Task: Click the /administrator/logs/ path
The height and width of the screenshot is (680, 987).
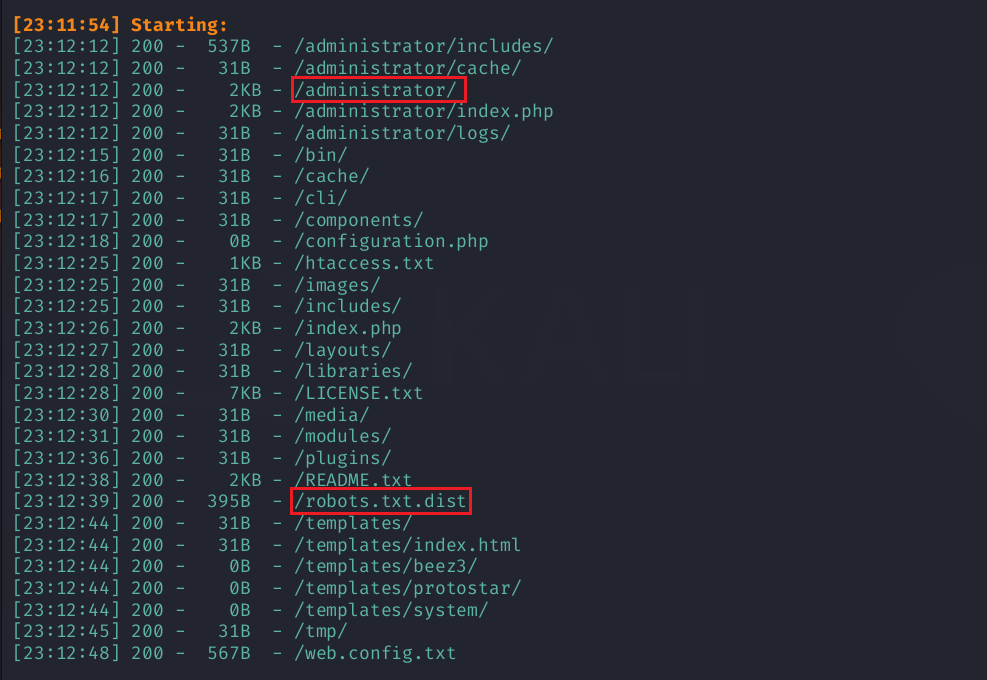Action: click(x=402, y=133)
